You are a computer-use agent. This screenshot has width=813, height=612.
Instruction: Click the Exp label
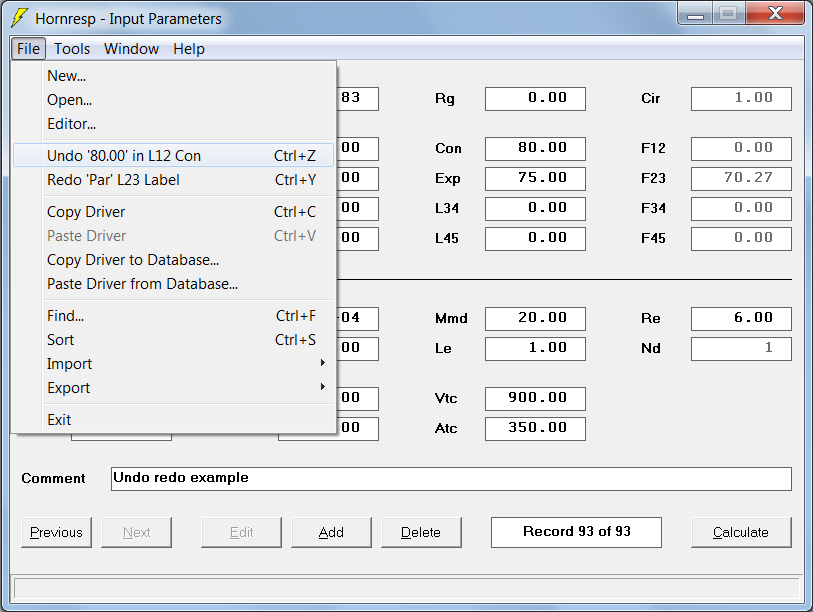(447, 179)
